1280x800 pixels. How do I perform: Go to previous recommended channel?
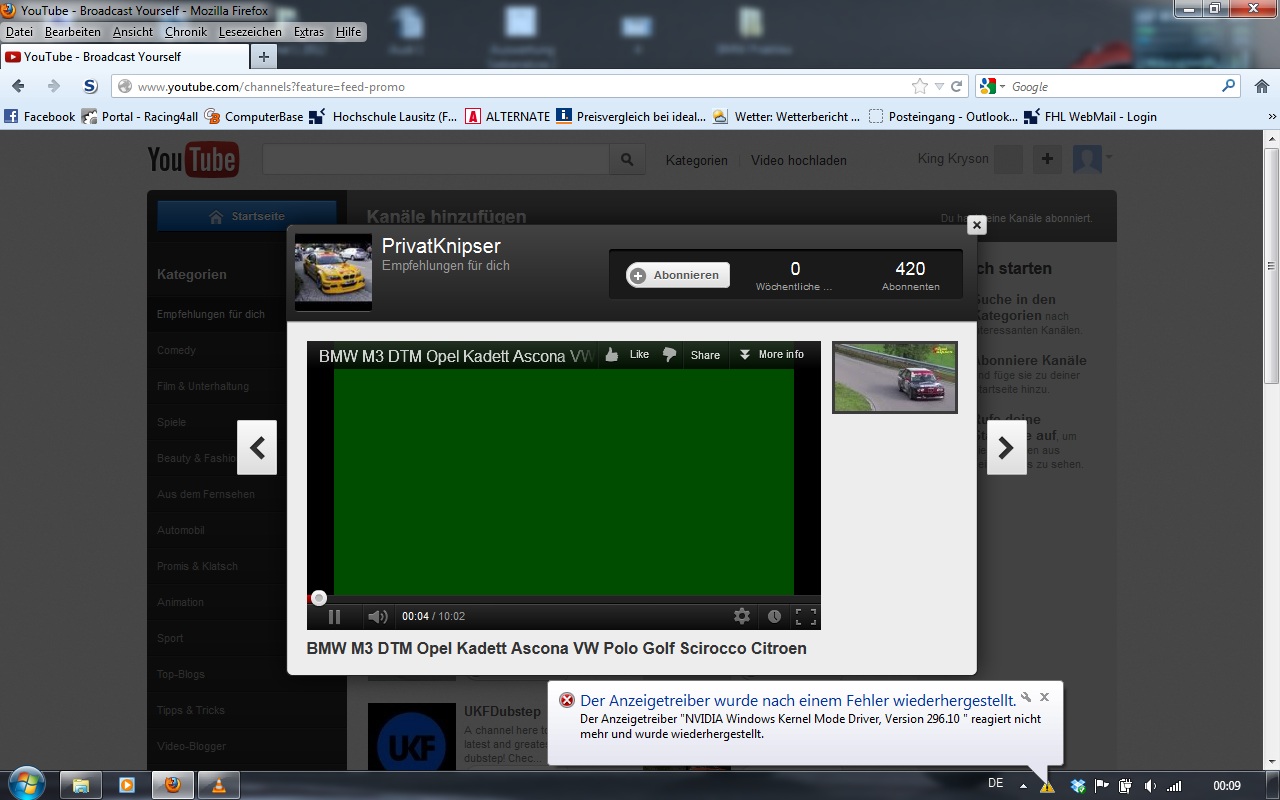(257, 447)
